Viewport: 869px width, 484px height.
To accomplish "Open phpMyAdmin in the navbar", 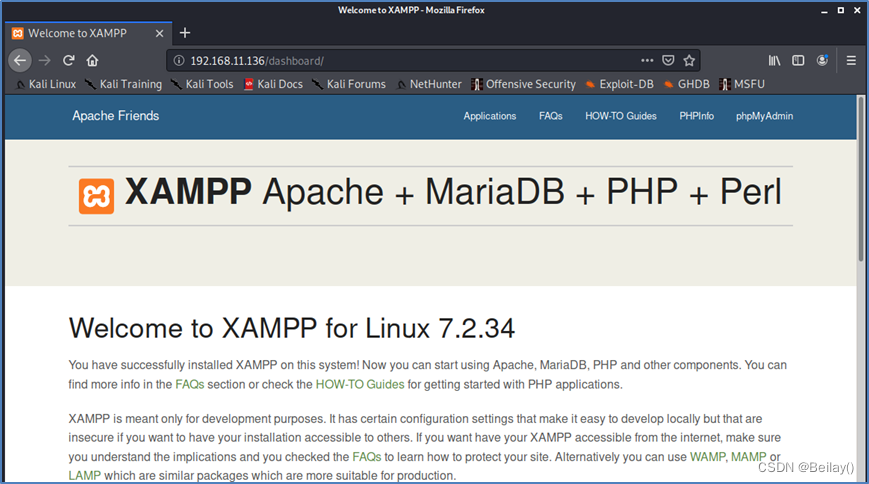I will (x=764, y=116).
